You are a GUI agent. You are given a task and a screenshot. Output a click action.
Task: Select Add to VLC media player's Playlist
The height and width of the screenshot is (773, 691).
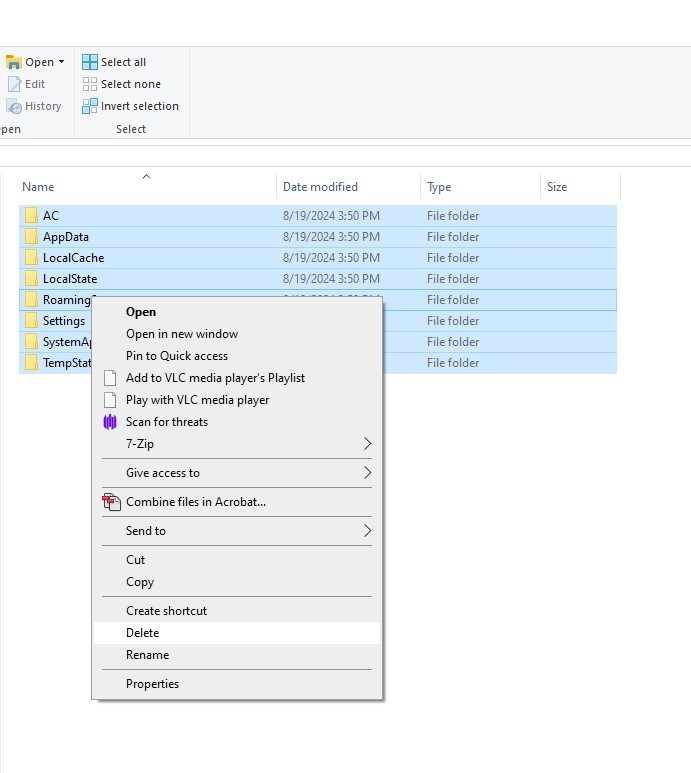pos(237,378)
